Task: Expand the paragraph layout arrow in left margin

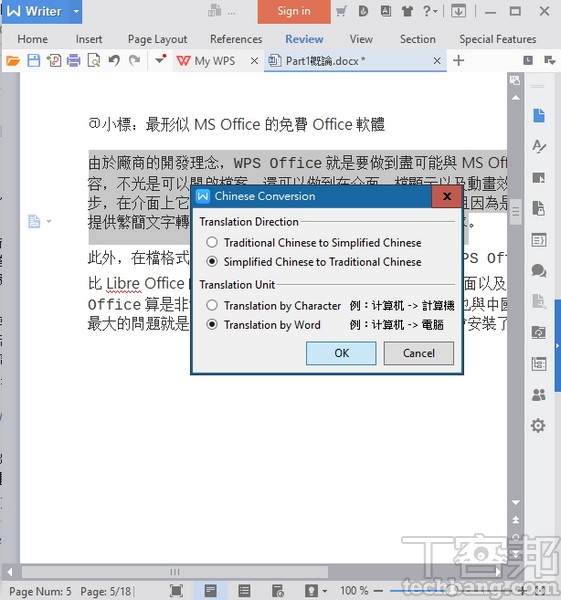Action: (x=49, y=221)
